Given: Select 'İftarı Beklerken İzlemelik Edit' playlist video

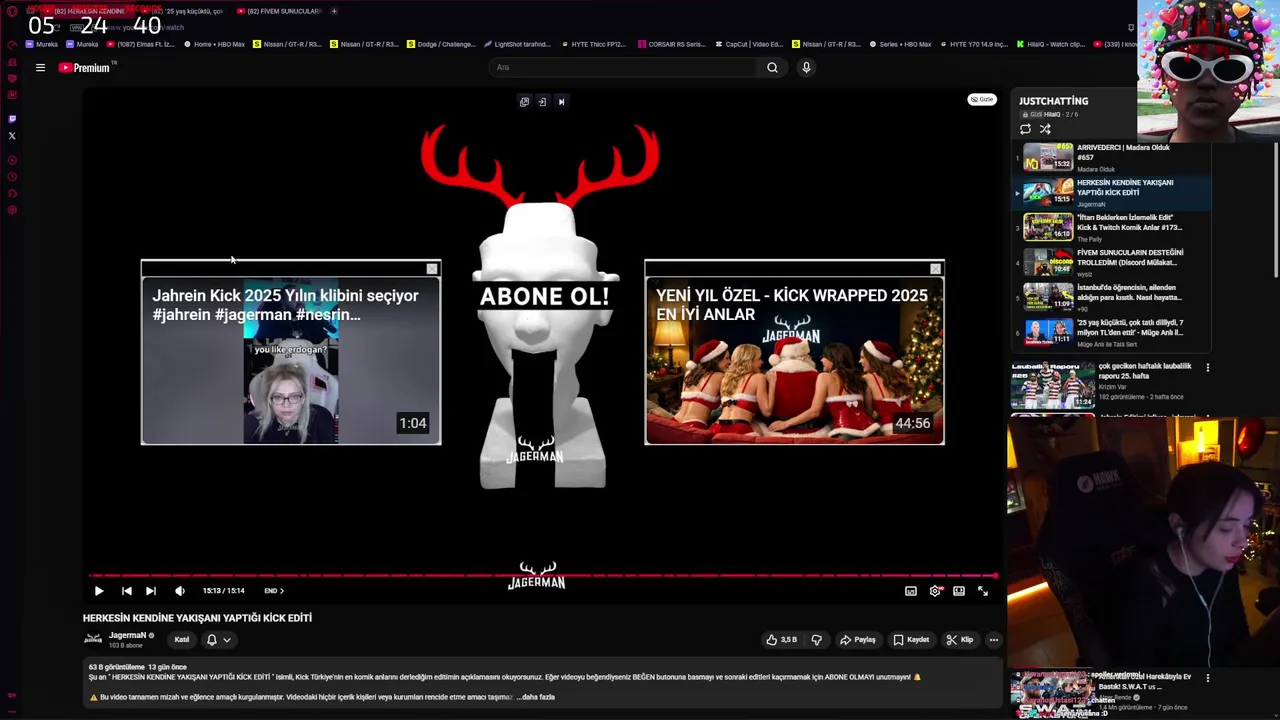Looking at the screenshot, I should pos(1112,228).
